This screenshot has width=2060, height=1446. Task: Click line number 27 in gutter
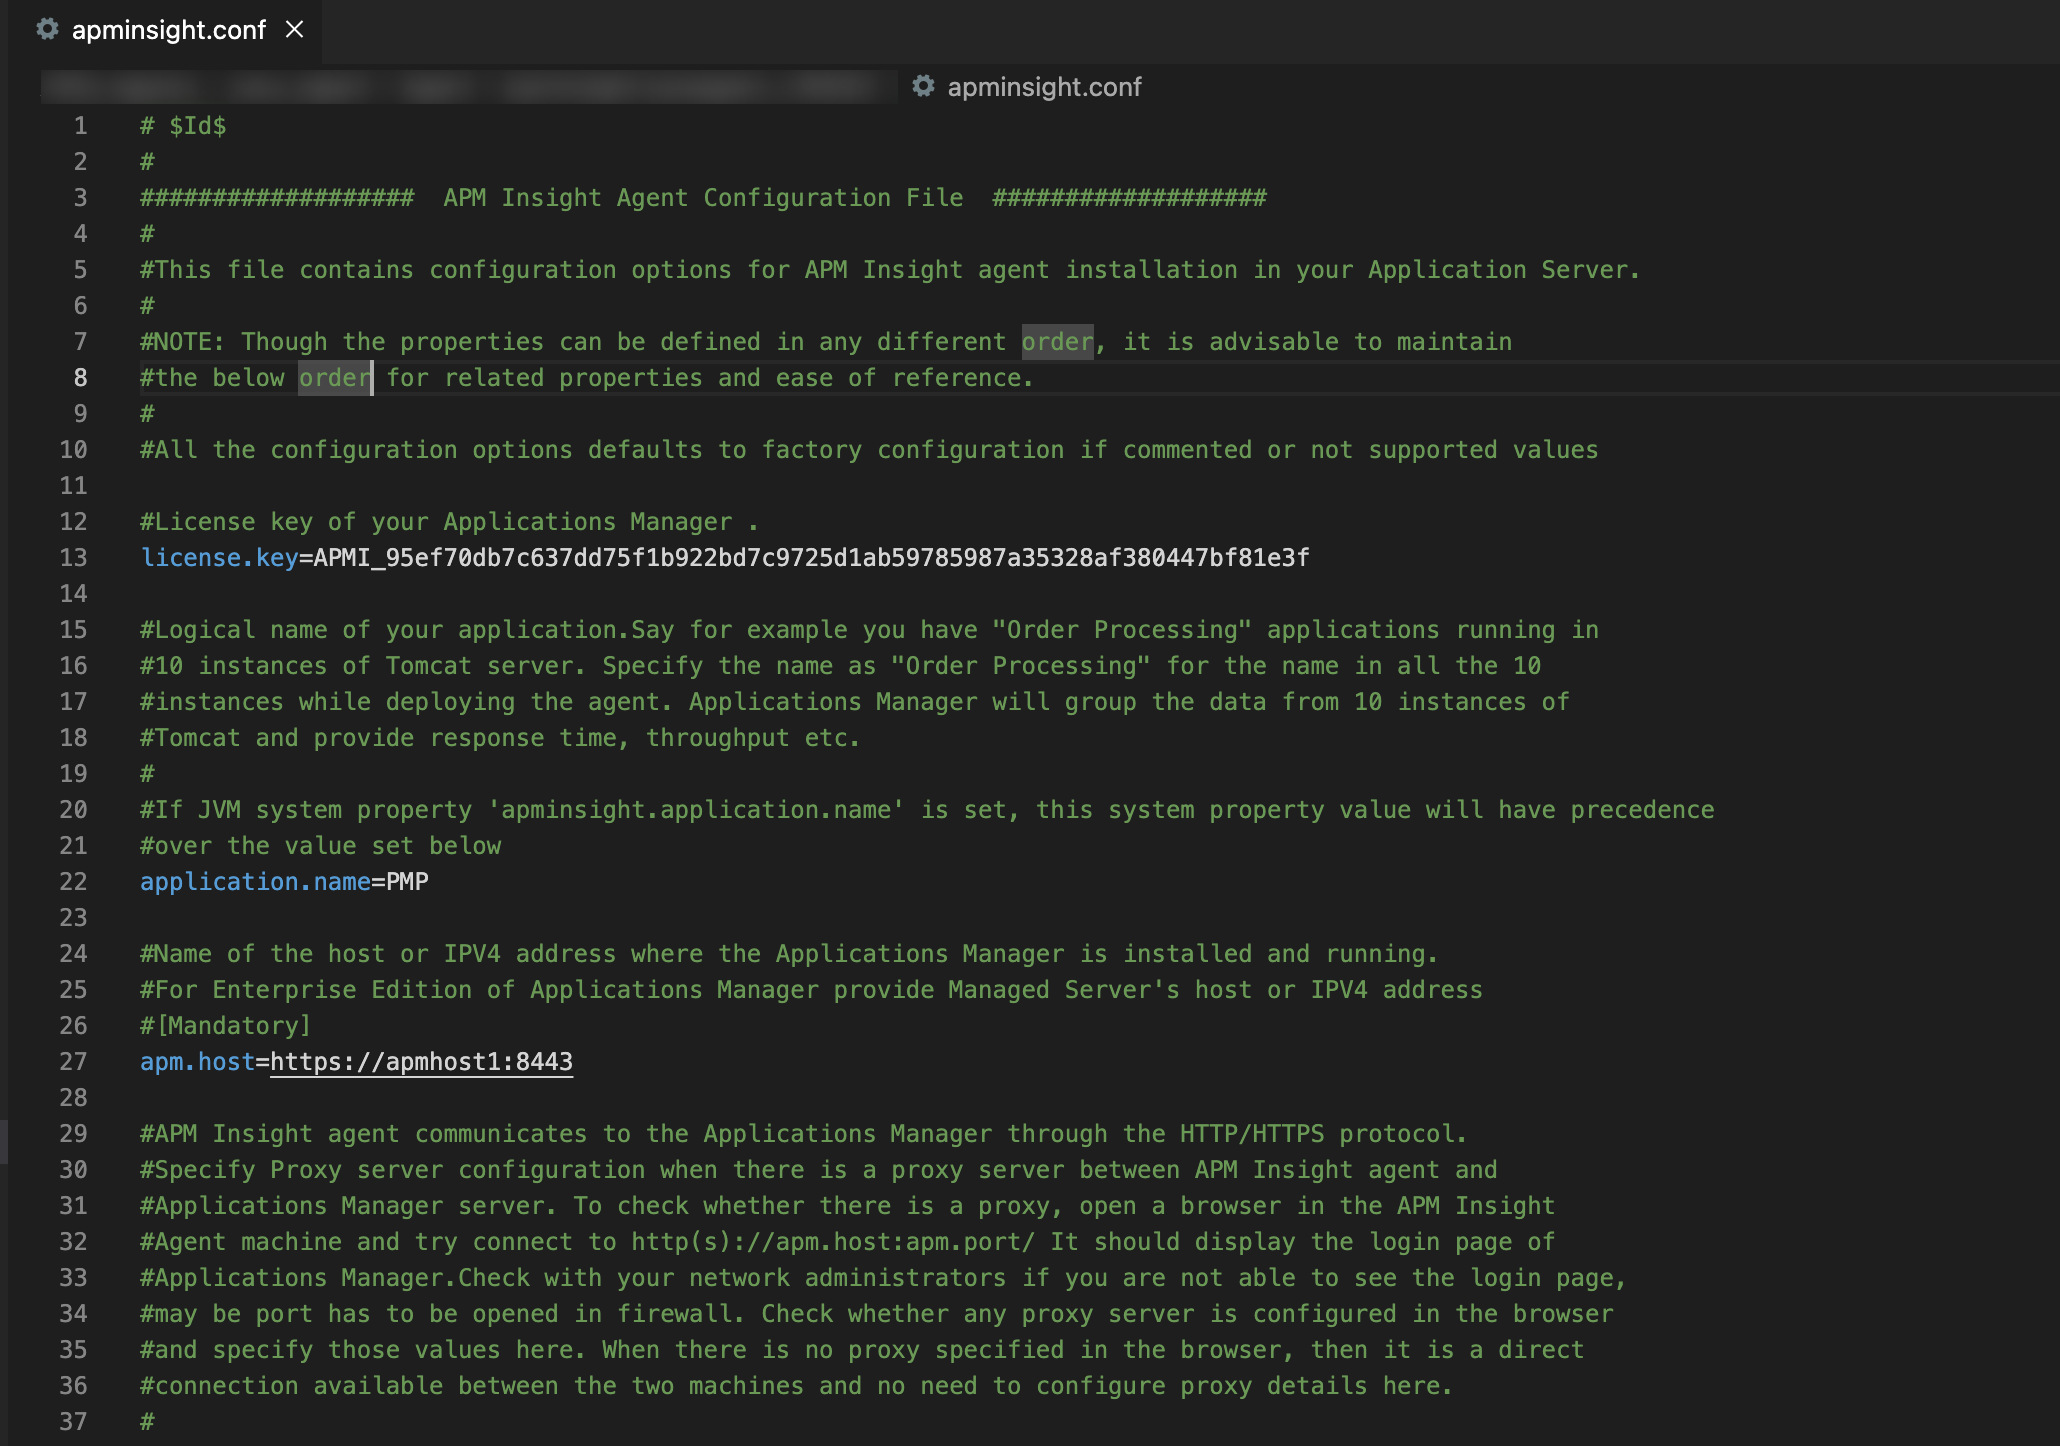coord(73,1062)
